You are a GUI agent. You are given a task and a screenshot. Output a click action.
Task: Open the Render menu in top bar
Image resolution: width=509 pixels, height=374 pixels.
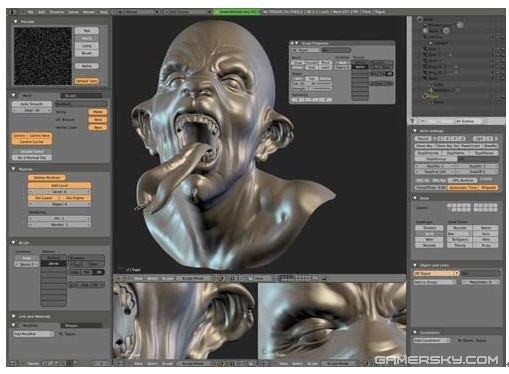89,12
